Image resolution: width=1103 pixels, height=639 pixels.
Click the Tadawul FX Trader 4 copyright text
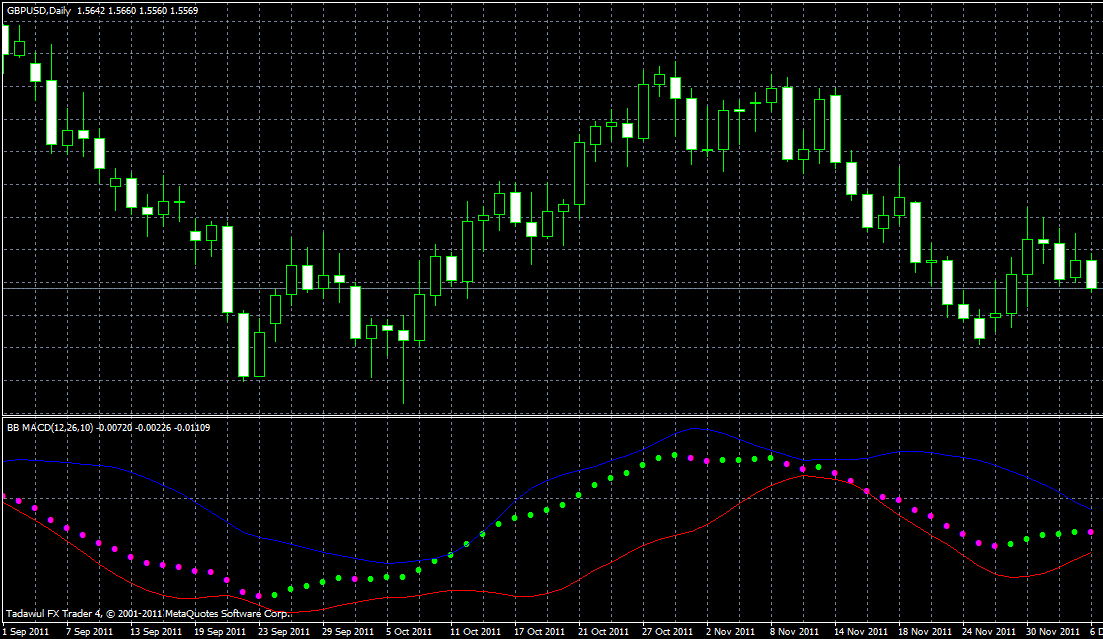pyautogui.click(x=148, y=614)
